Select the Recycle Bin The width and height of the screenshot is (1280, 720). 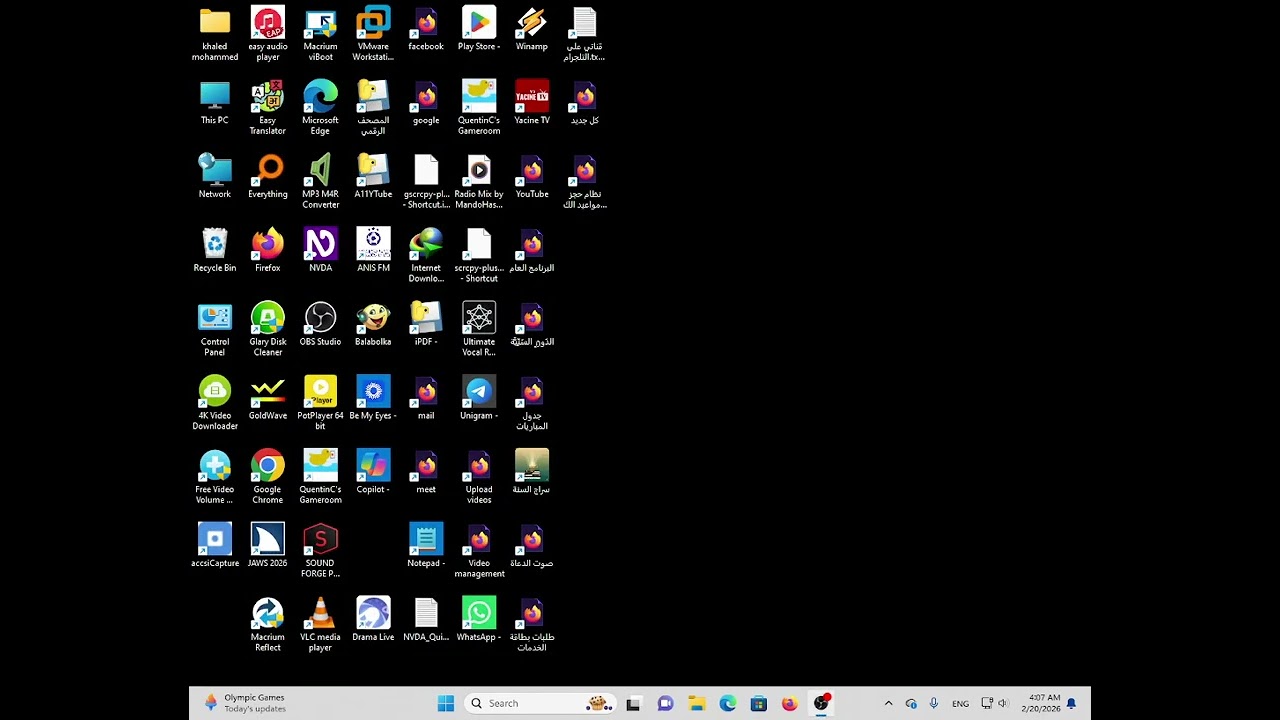pyautogui.click(x=215, y=251)
